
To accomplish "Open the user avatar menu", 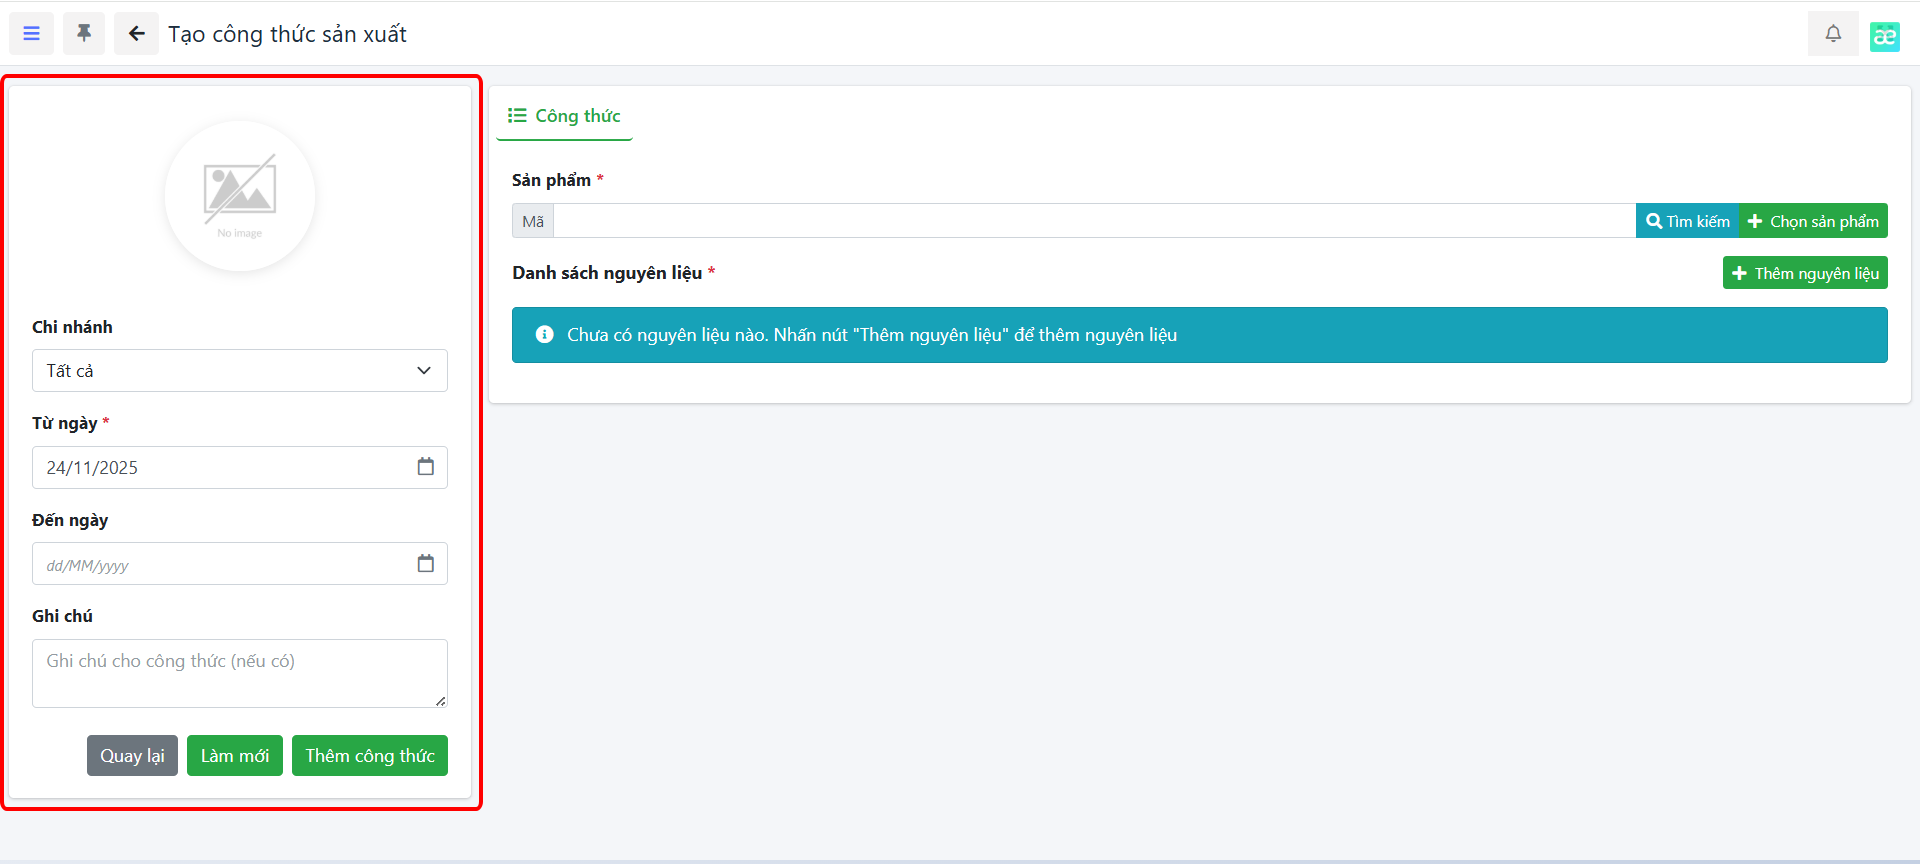I will [x=1884, y=36].
